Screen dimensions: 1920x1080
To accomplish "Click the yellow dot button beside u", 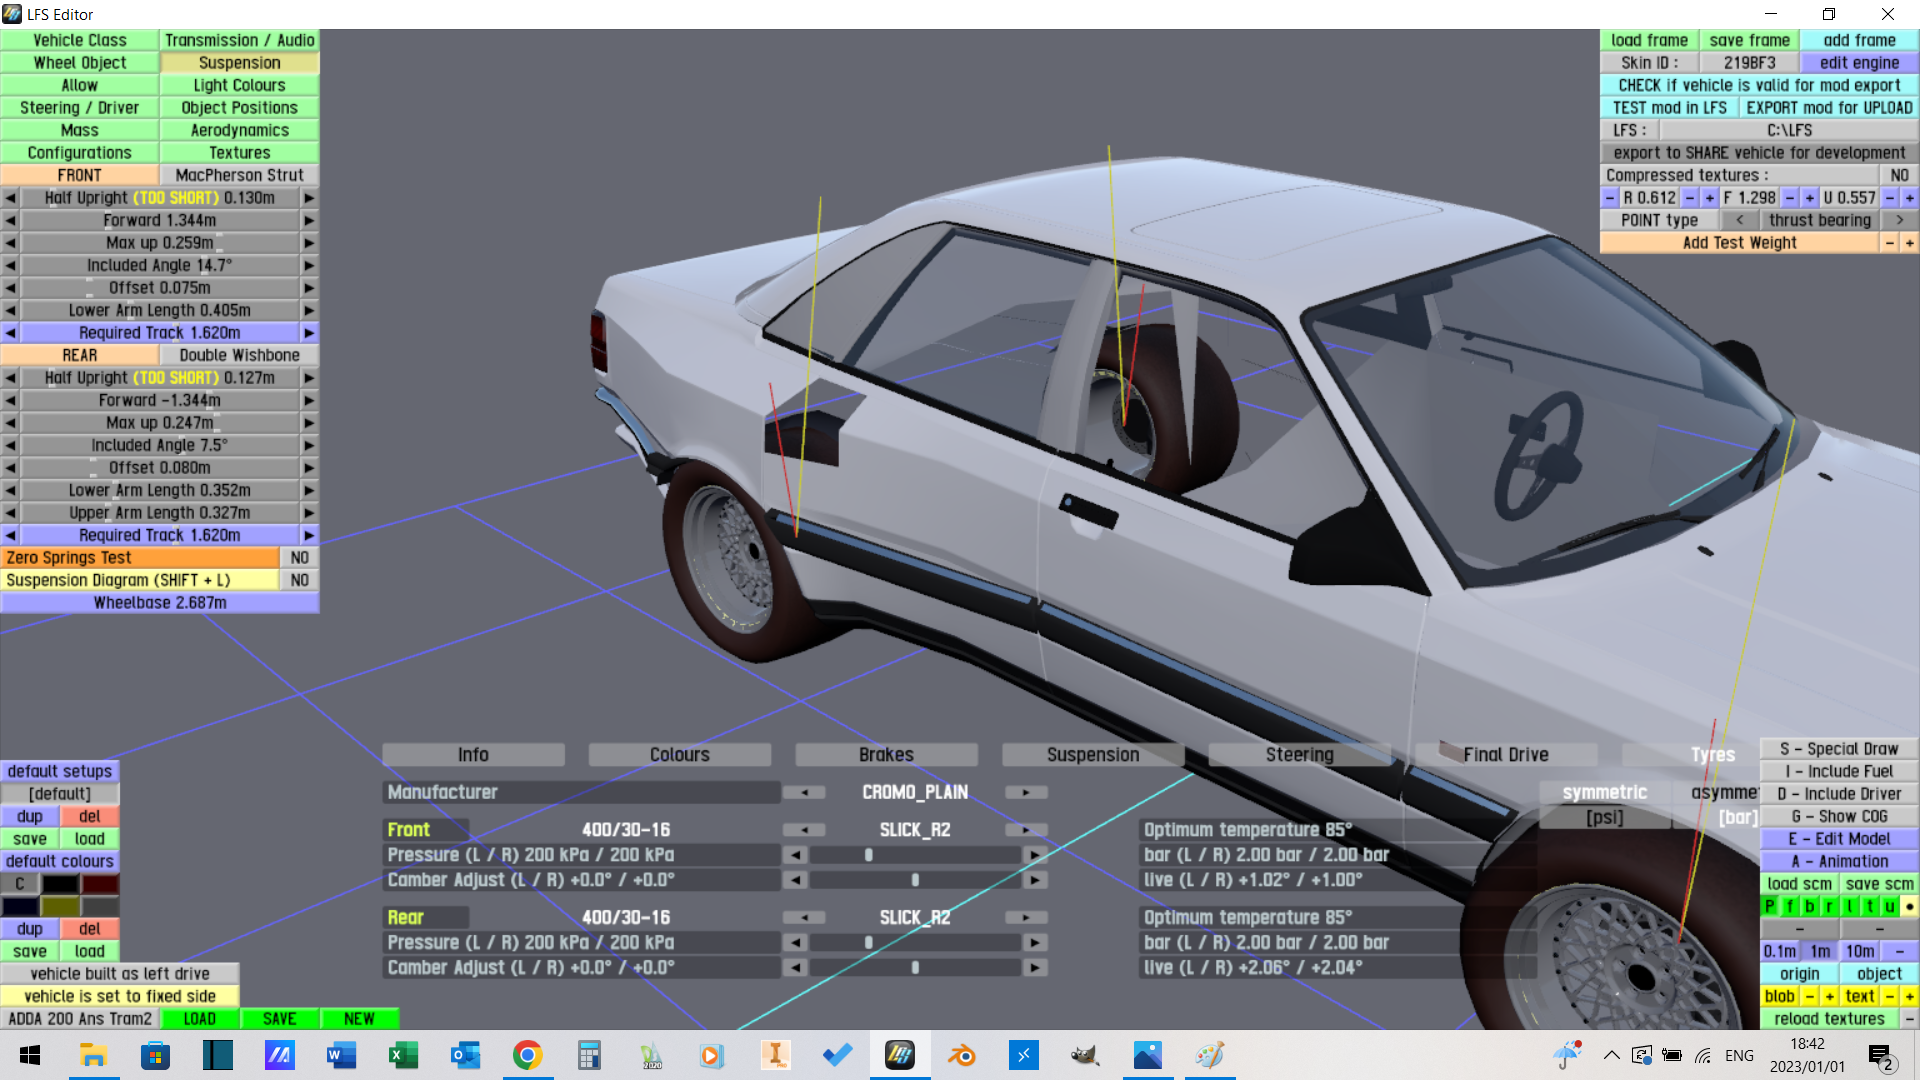I will coord(1909,906).
